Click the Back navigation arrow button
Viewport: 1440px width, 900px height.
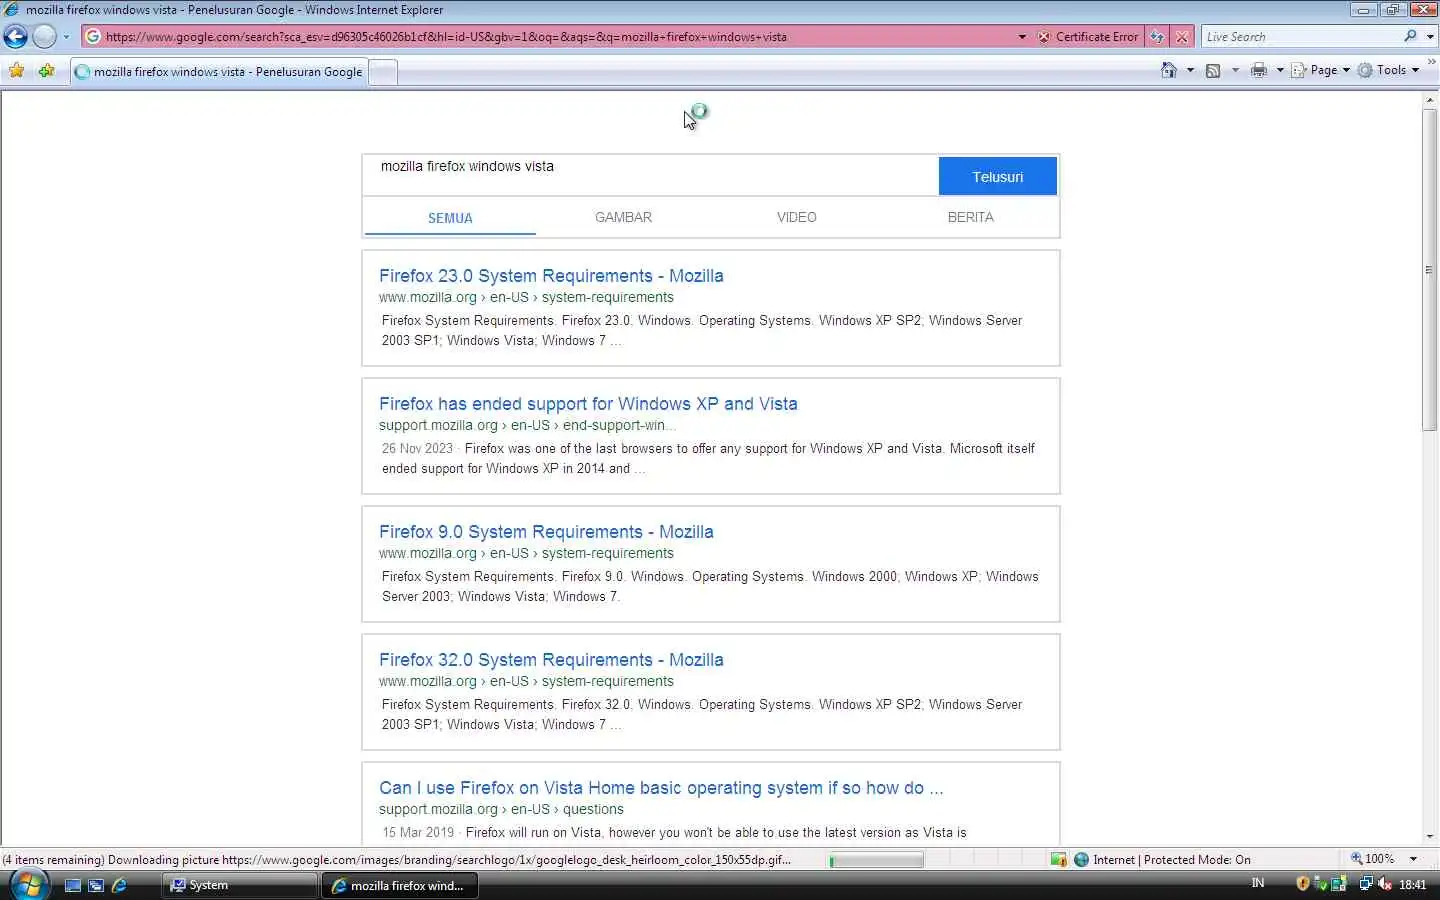coord(15,37)
